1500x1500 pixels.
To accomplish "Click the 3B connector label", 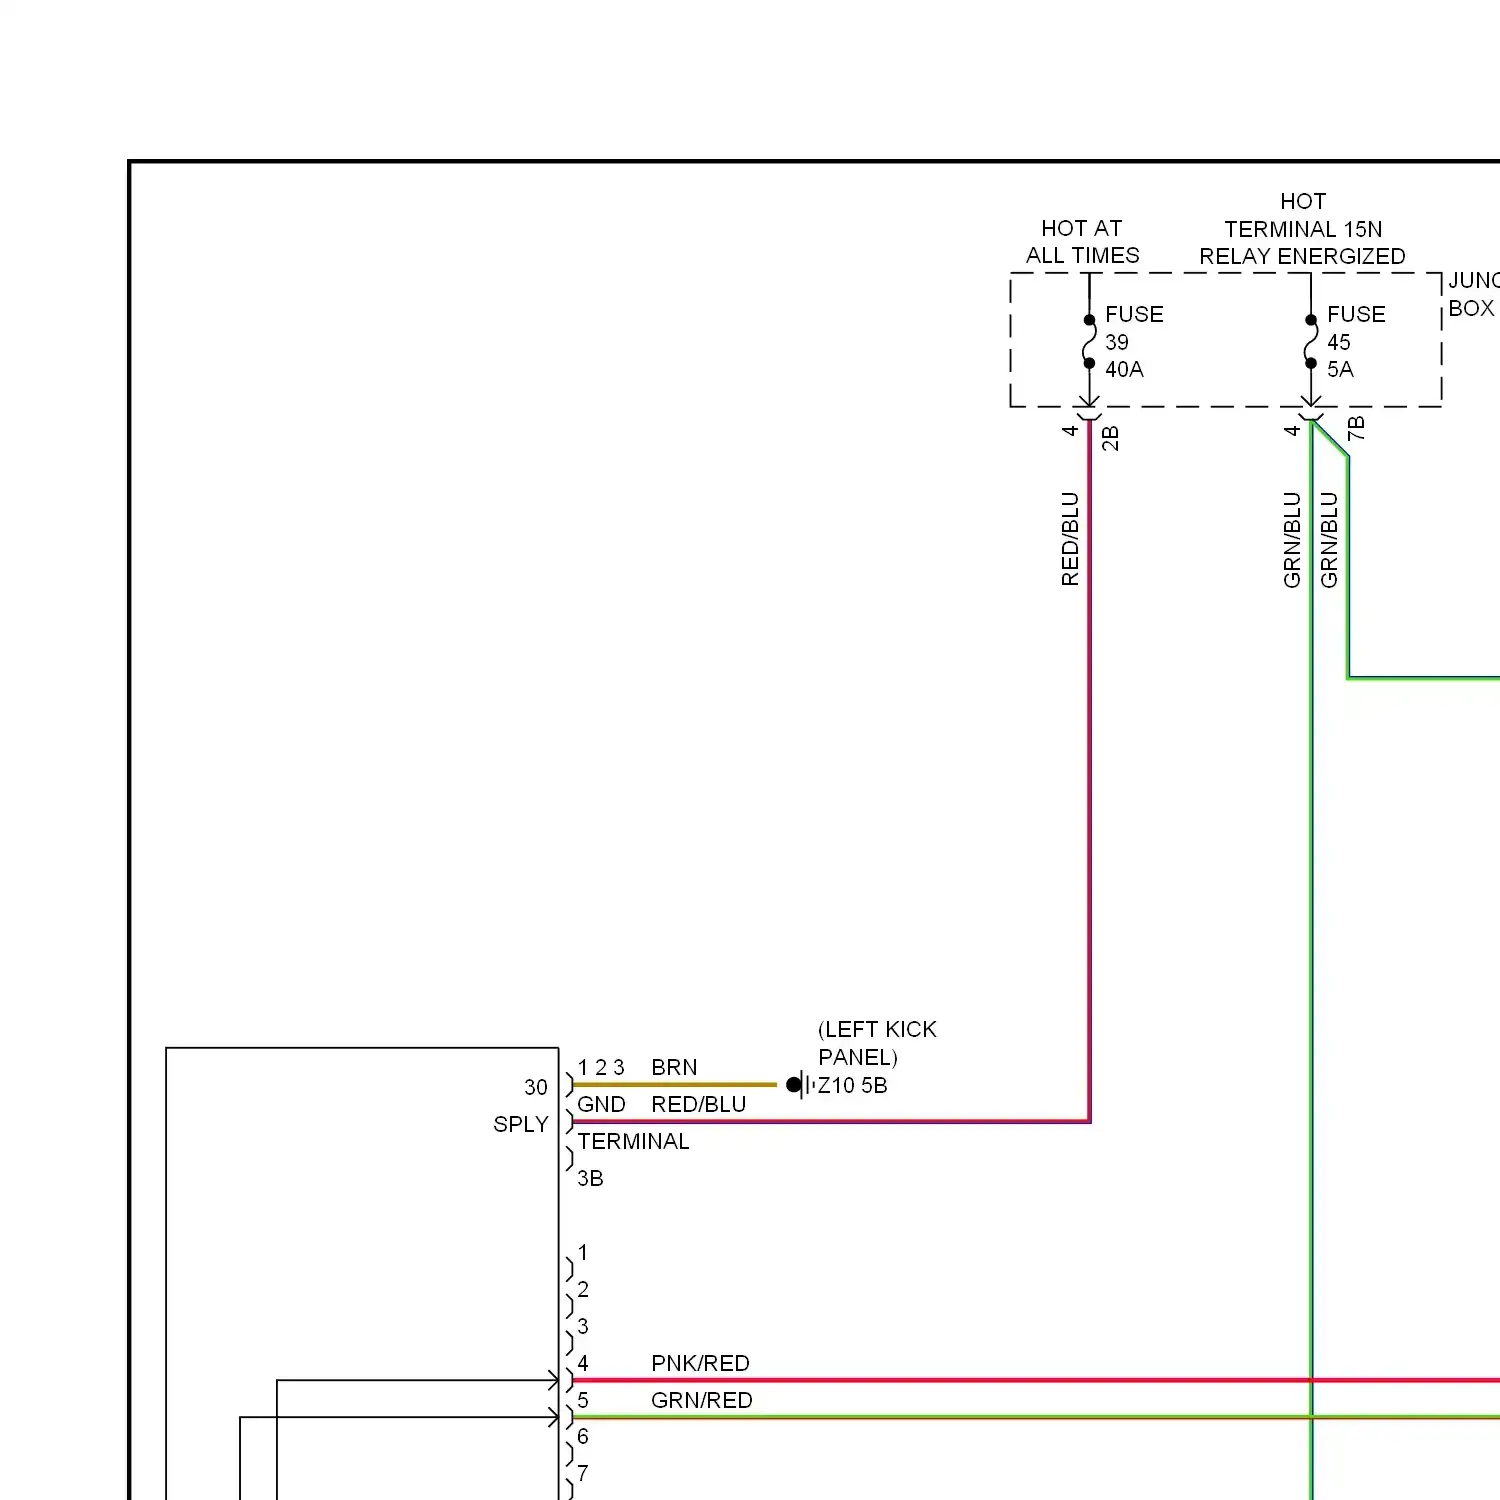I will [590, 1178].
